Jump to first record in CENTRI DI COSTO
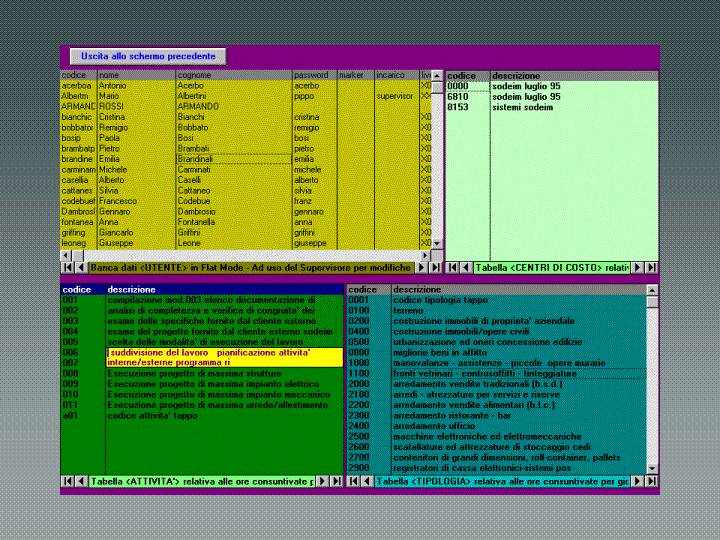Image resolution: width=720 pixels, height=540 pixels. [x=452, y=268]
